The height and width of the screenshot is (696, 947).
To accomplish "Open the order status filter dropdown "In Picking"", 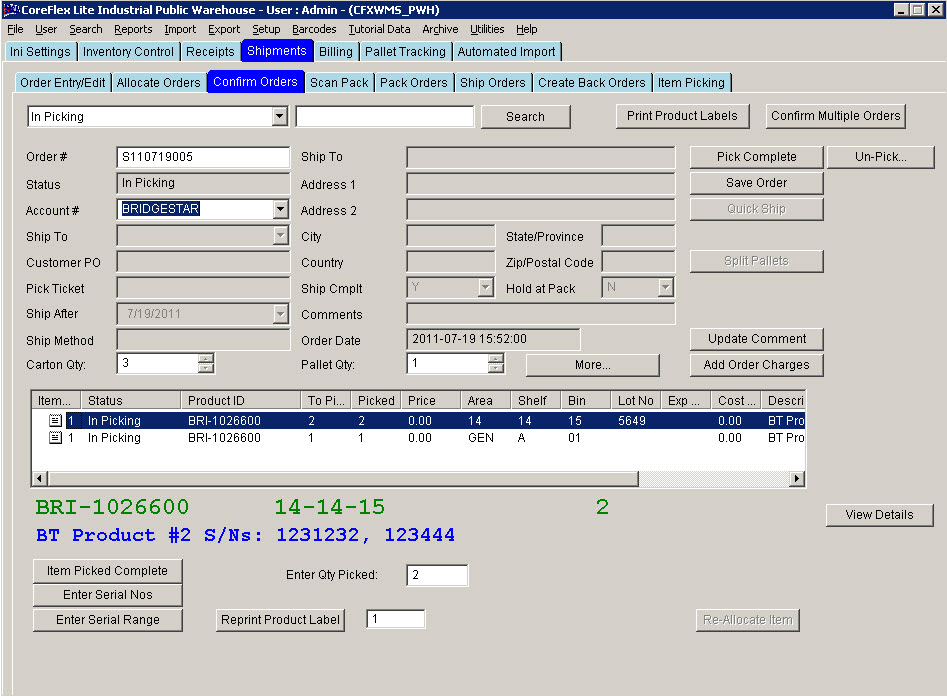I will coord(279,116).
